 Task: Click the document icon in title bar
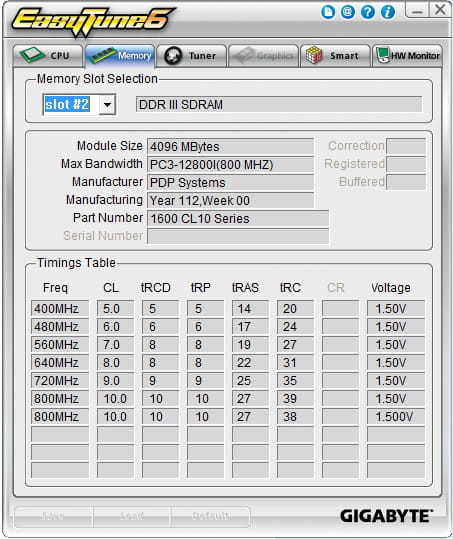point(328,12)
